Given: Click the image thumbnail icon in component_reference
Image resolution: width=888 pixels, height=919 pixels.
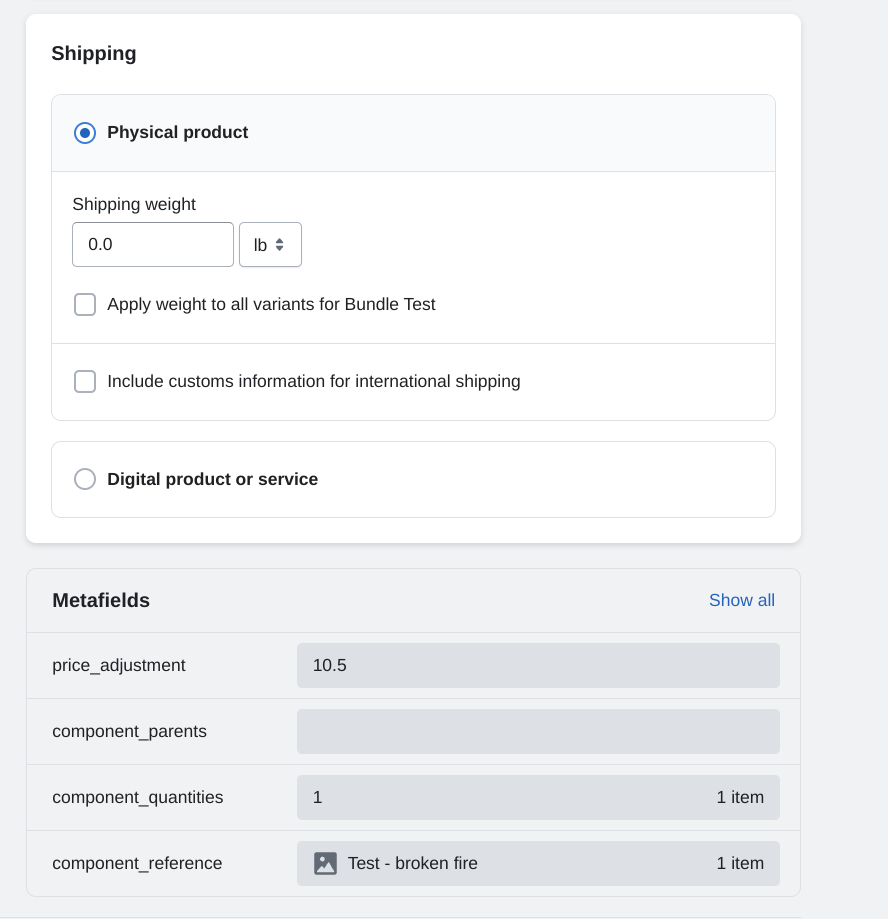Looking at the screenshot, I should [325, 862].
